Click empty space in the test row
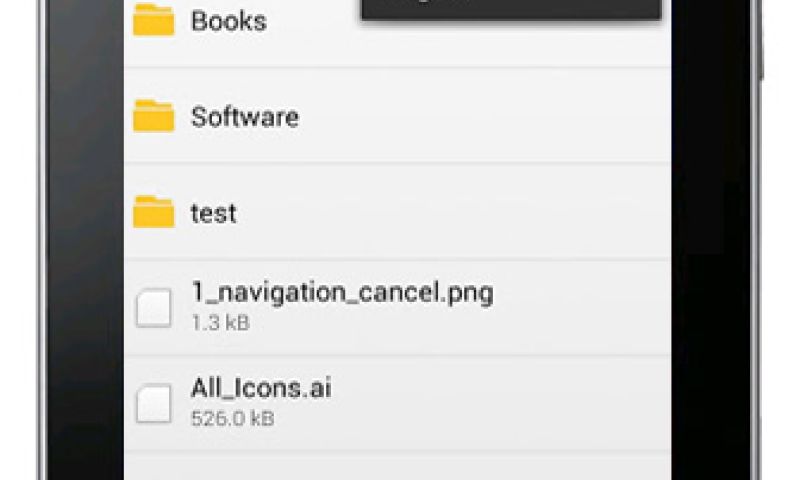Screen dimensions: 800x480 (450, 213)
